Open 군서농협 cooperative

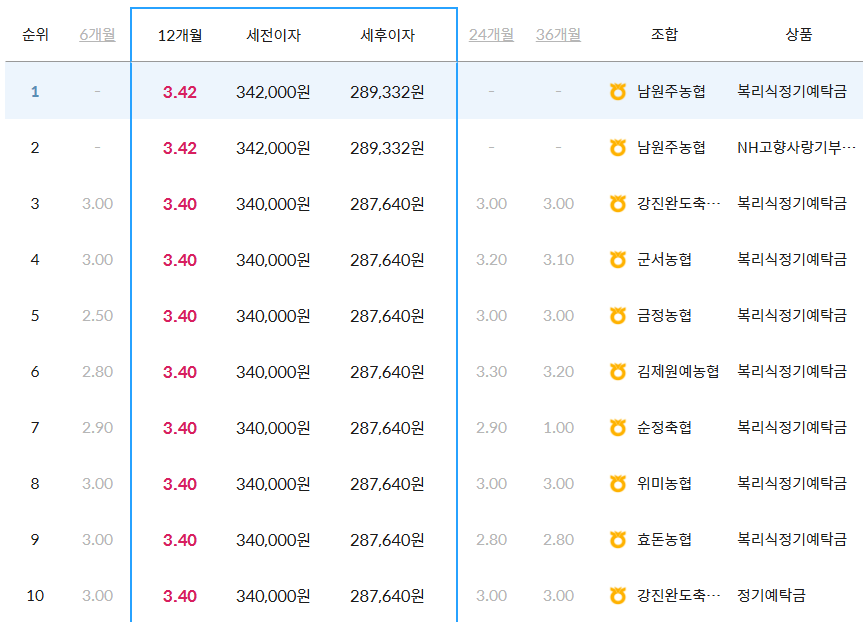664,259
